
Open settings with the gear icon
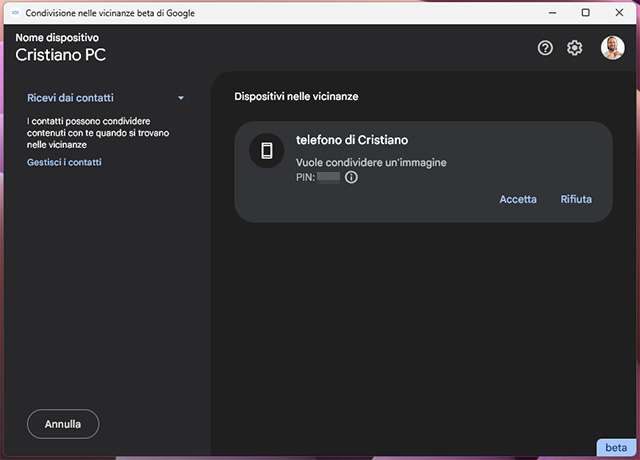[x=575, y=48]
